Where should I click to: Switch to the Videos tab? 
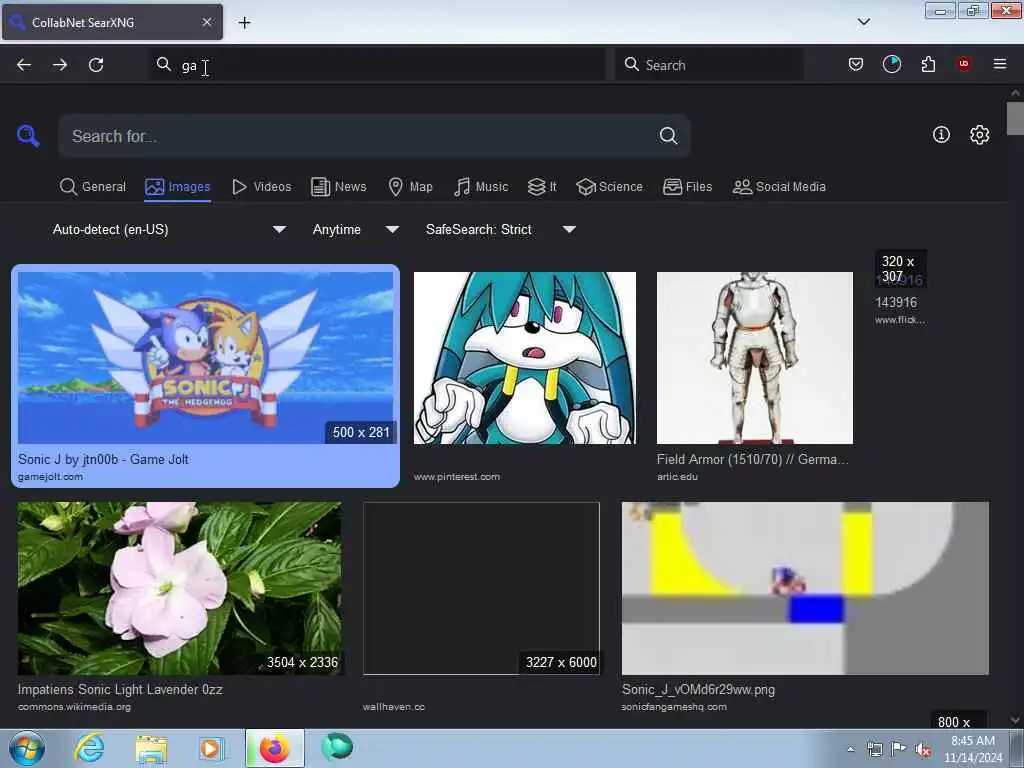(261, 187)
